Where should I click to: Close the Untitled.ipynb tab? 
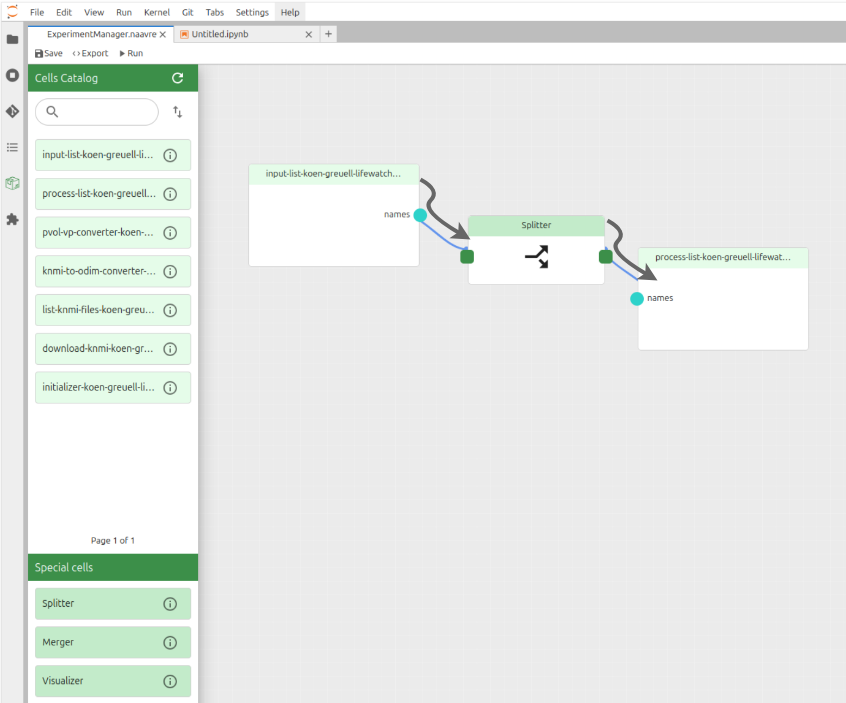click(309, 35)
